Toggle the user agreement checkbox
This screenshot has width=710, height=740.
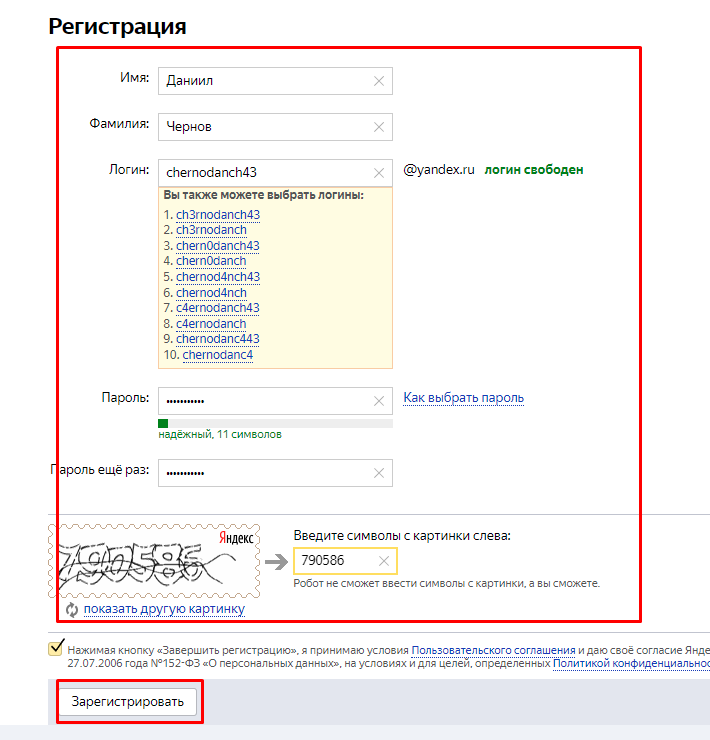(56, 648)
